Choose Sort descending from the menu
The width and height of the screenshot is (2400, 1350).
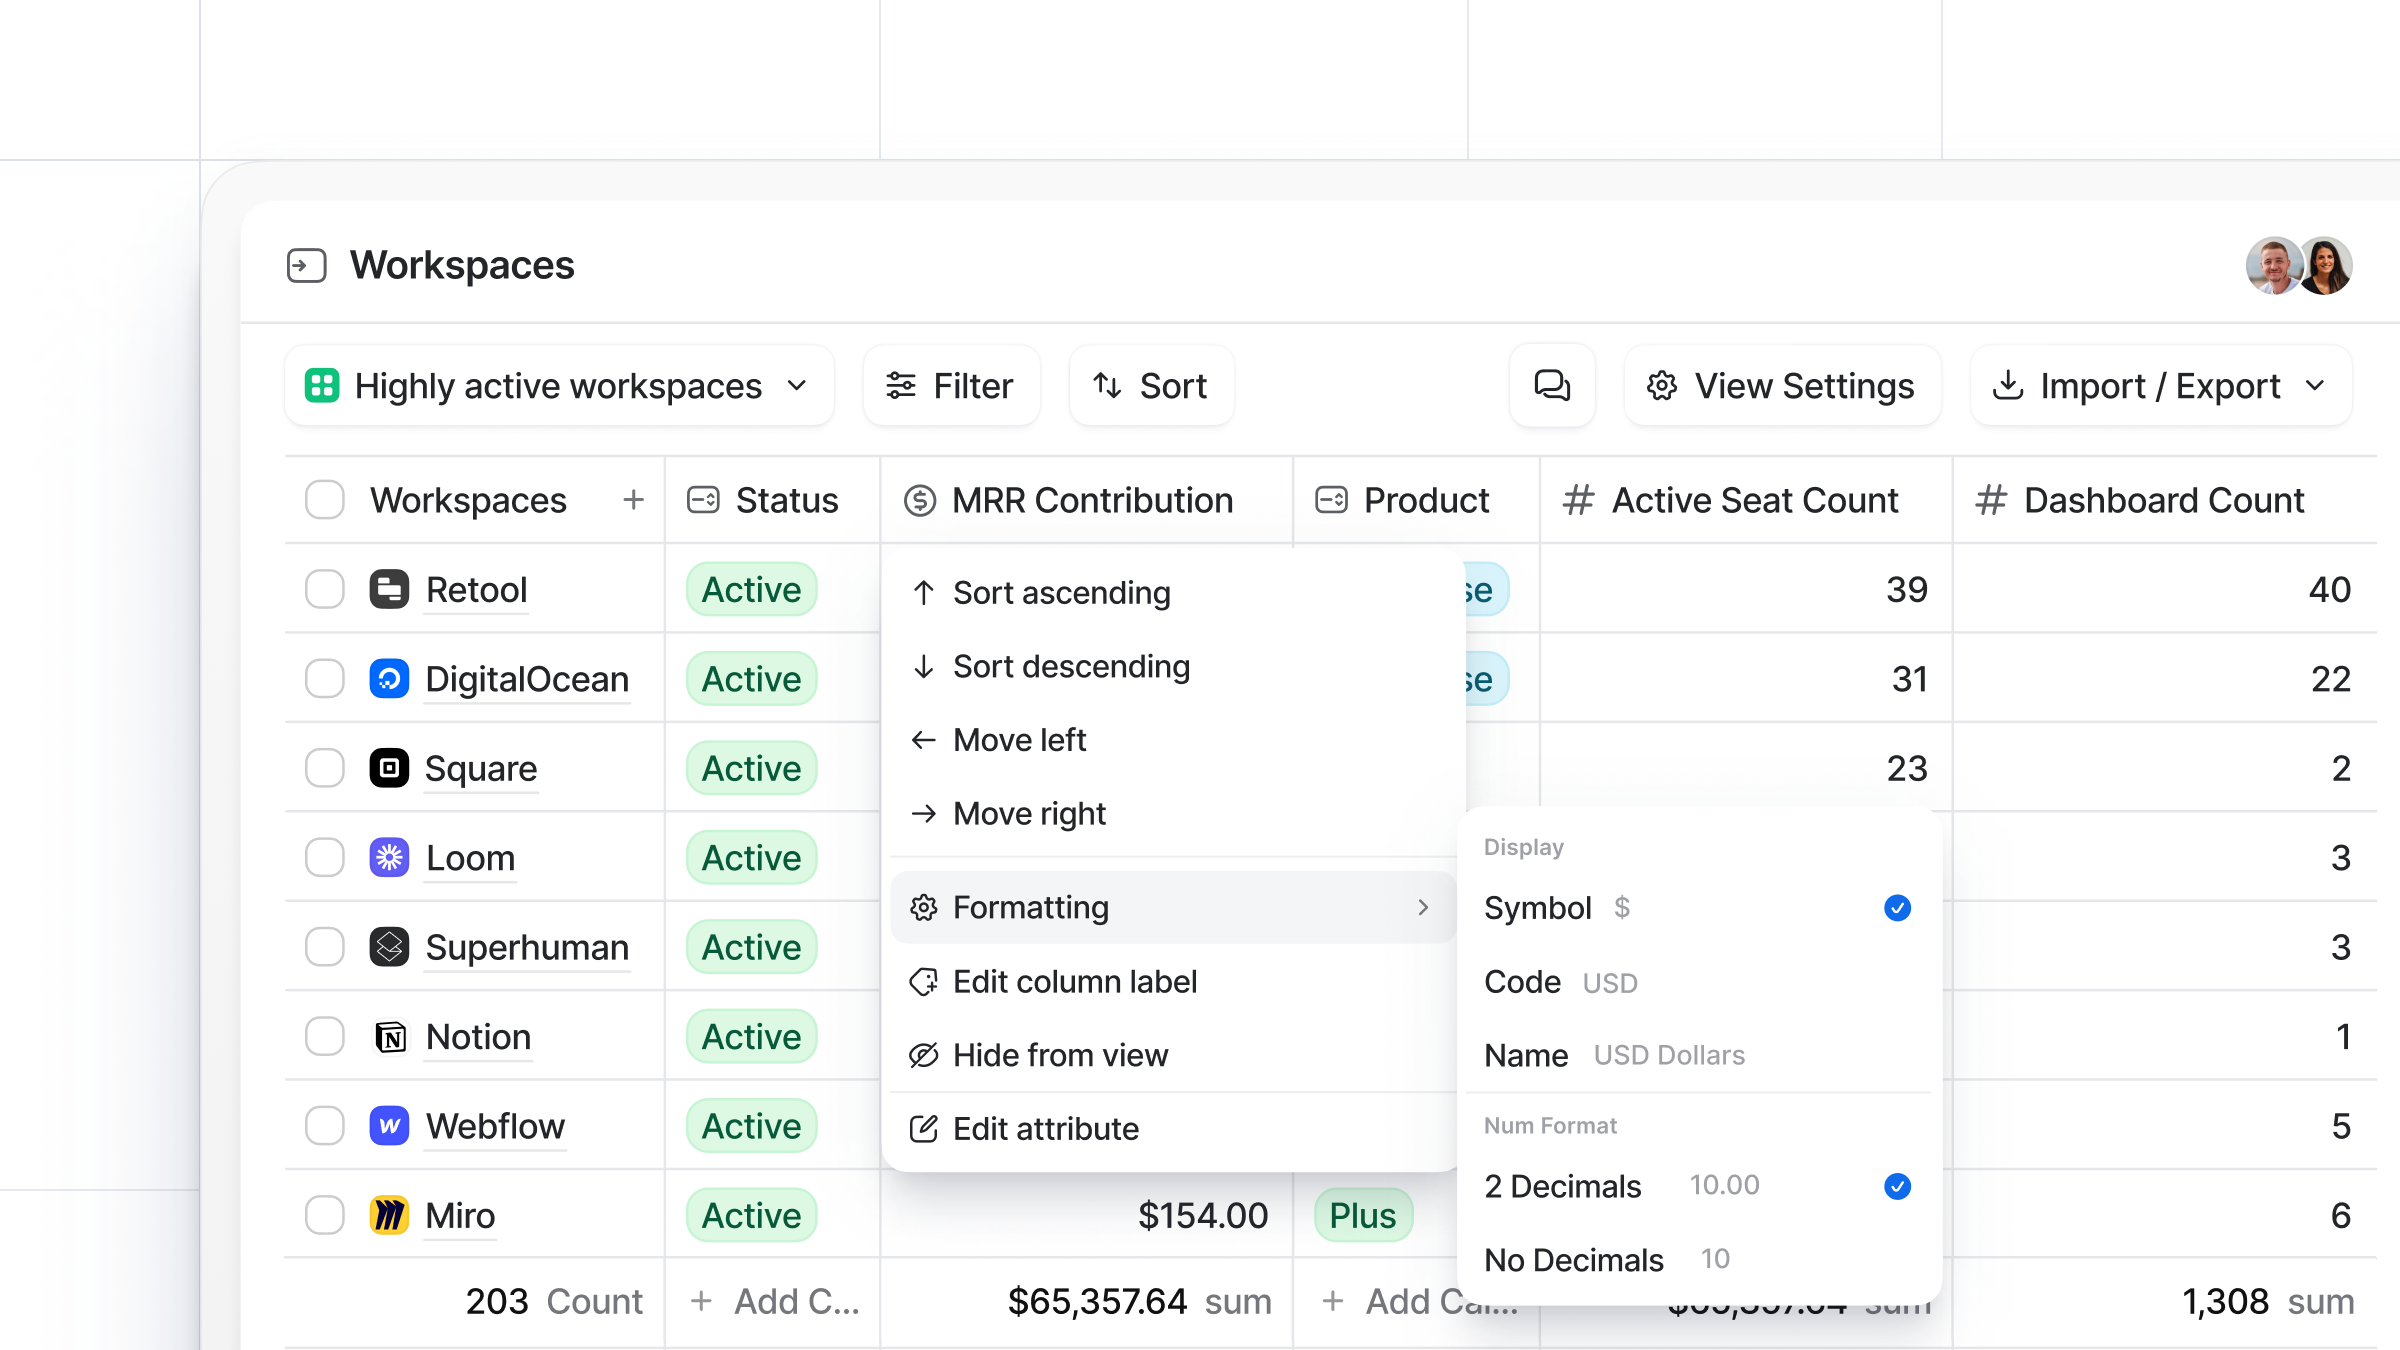tap(1071, 667)
